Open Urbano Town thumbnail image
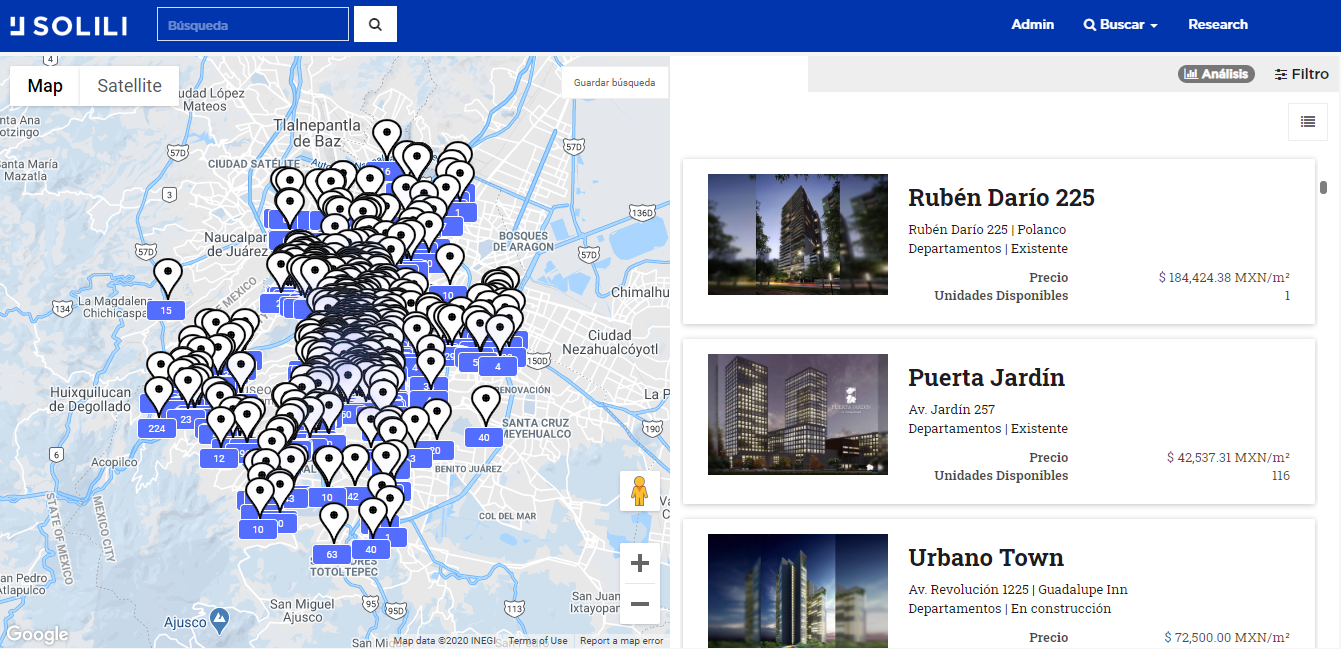This screenshot has height=649, width=1341. [798, 591]
